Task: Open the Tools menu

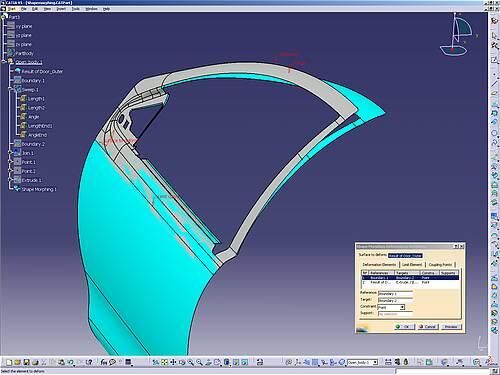Action: [76, 9]
